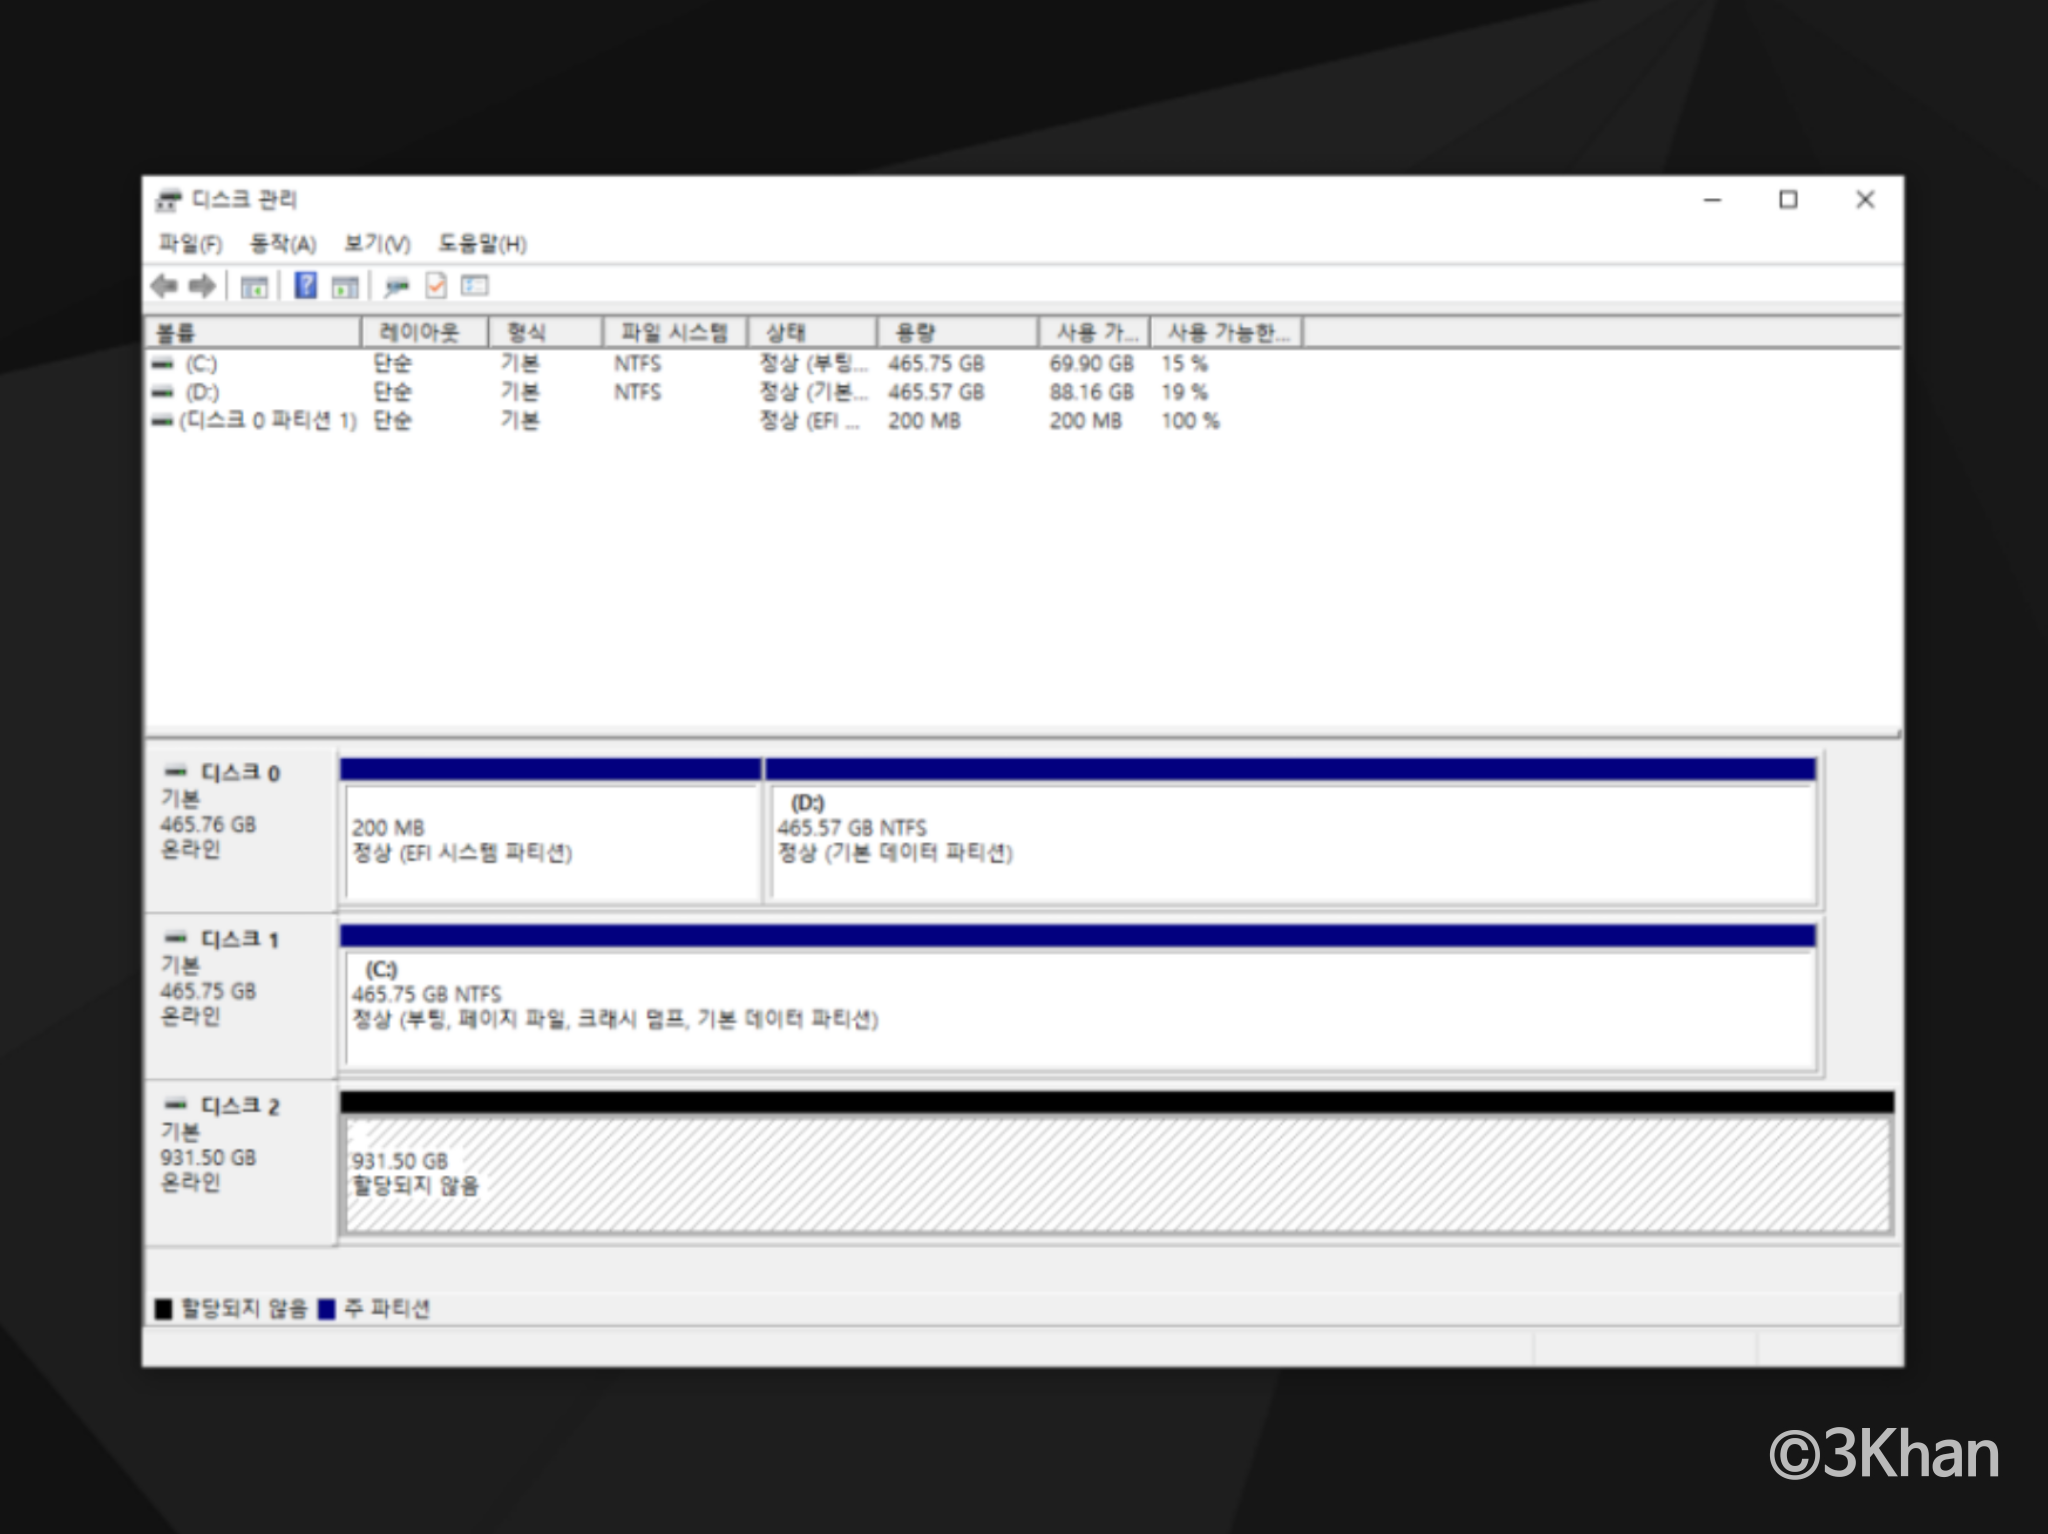The width and height of the screenshot is (2048, 1534).
Task: Click the Back arrow toolbar icon
Action: pos(164,286)
